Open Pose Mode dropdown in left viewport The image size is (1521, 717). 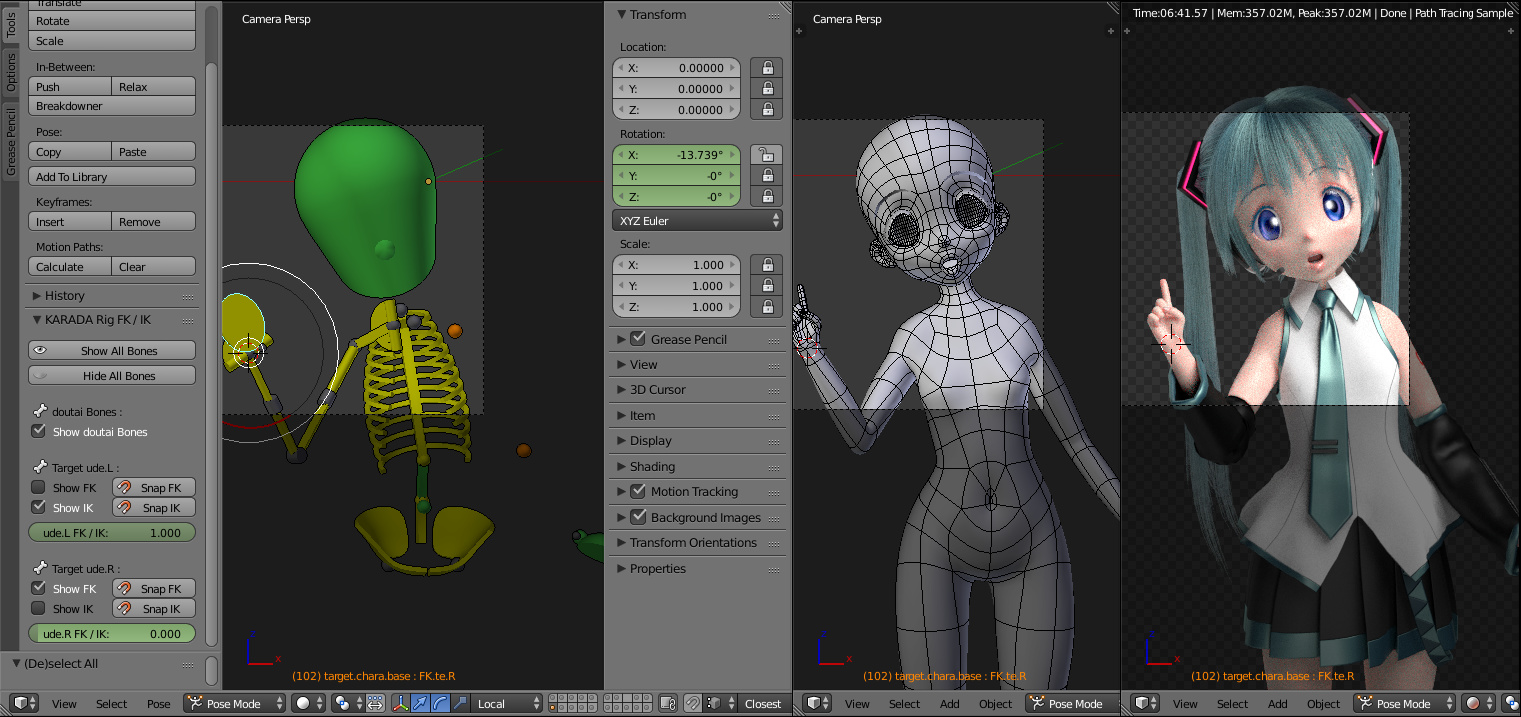tap(232, 703)
